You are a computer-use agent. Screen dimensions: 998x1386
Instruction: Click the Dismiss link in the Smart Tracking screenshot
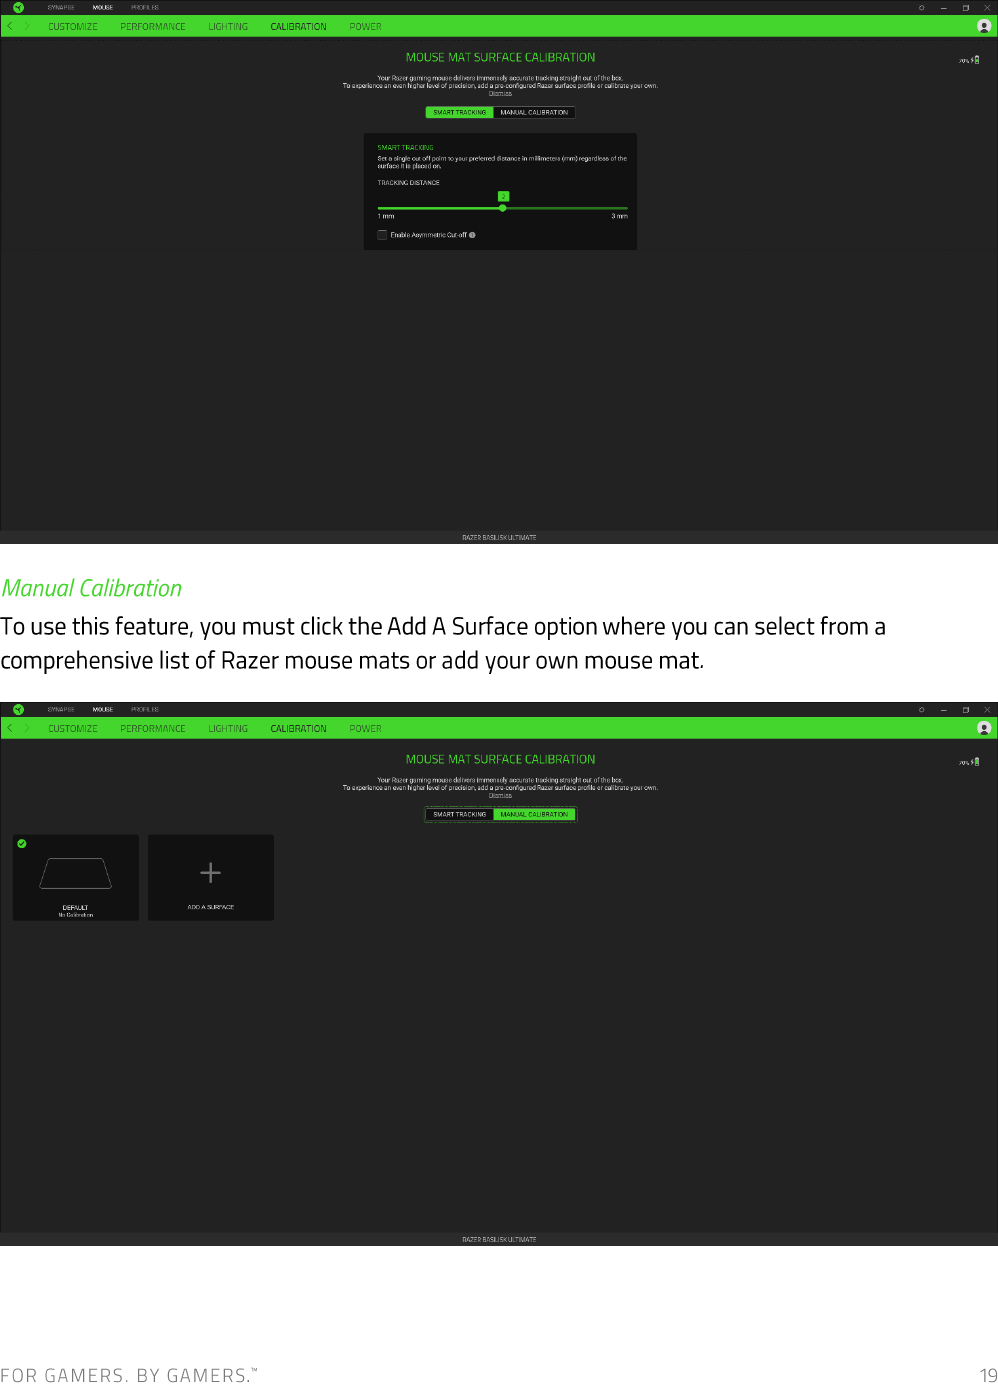pos(500,94)
